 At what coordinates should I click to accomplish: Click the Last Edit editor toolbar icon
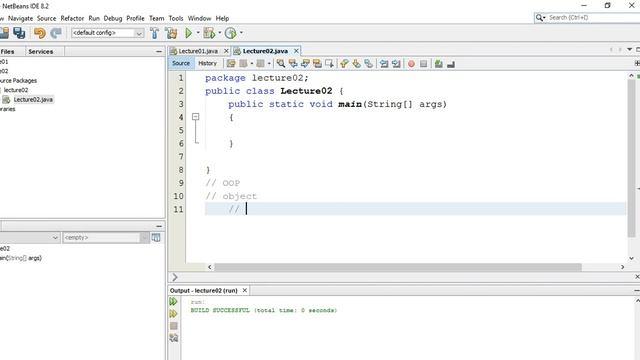[231, 64]
